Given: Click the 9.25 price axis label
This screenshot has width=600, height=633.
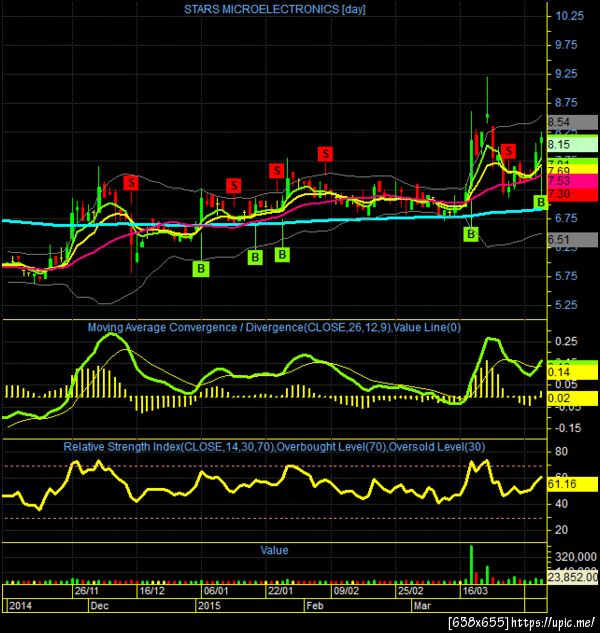Looking at the screenshot, I should [x=566, y=74].
